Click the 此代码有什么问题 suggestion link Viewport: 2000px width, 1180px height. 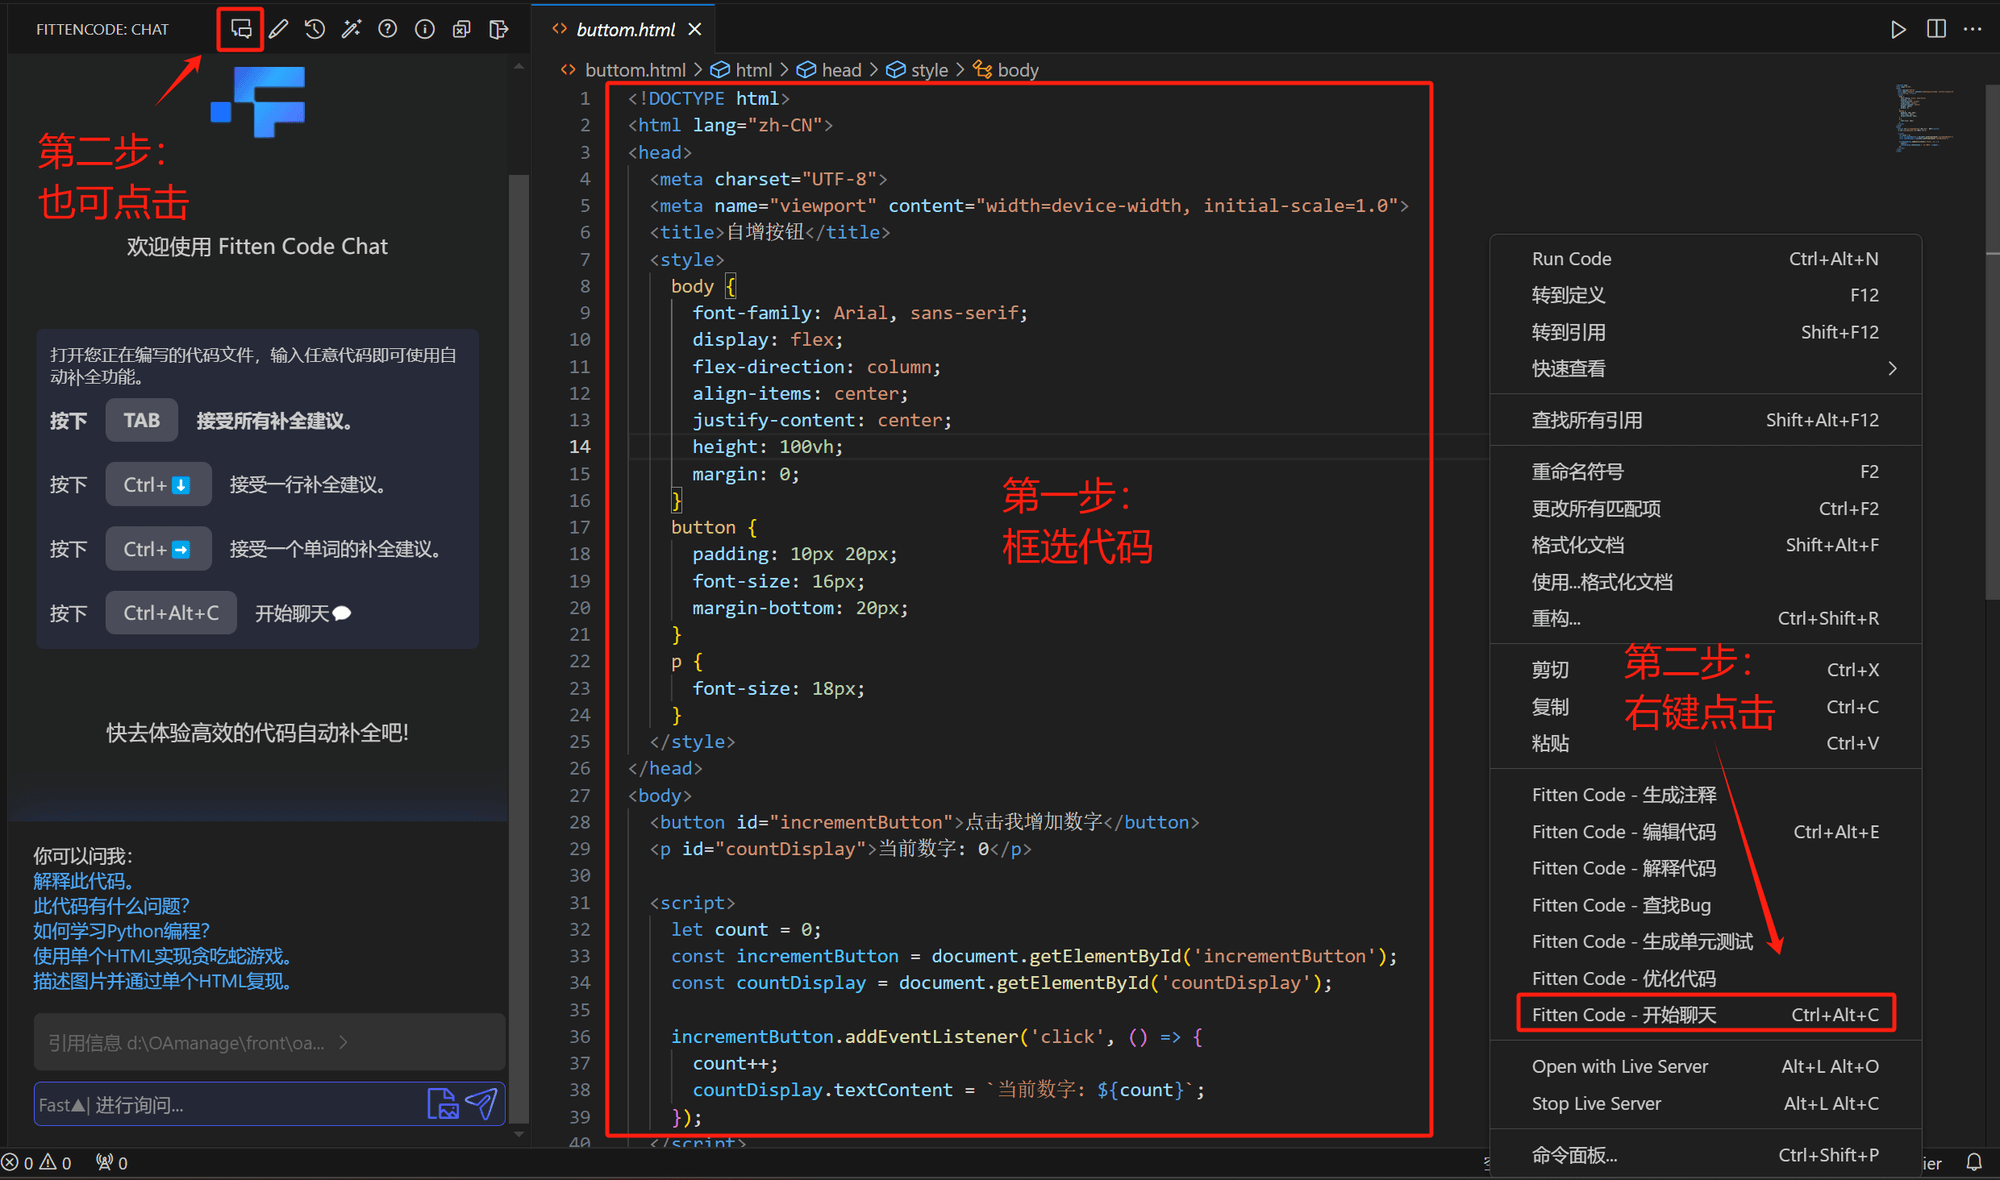click(x=111, y=906)
